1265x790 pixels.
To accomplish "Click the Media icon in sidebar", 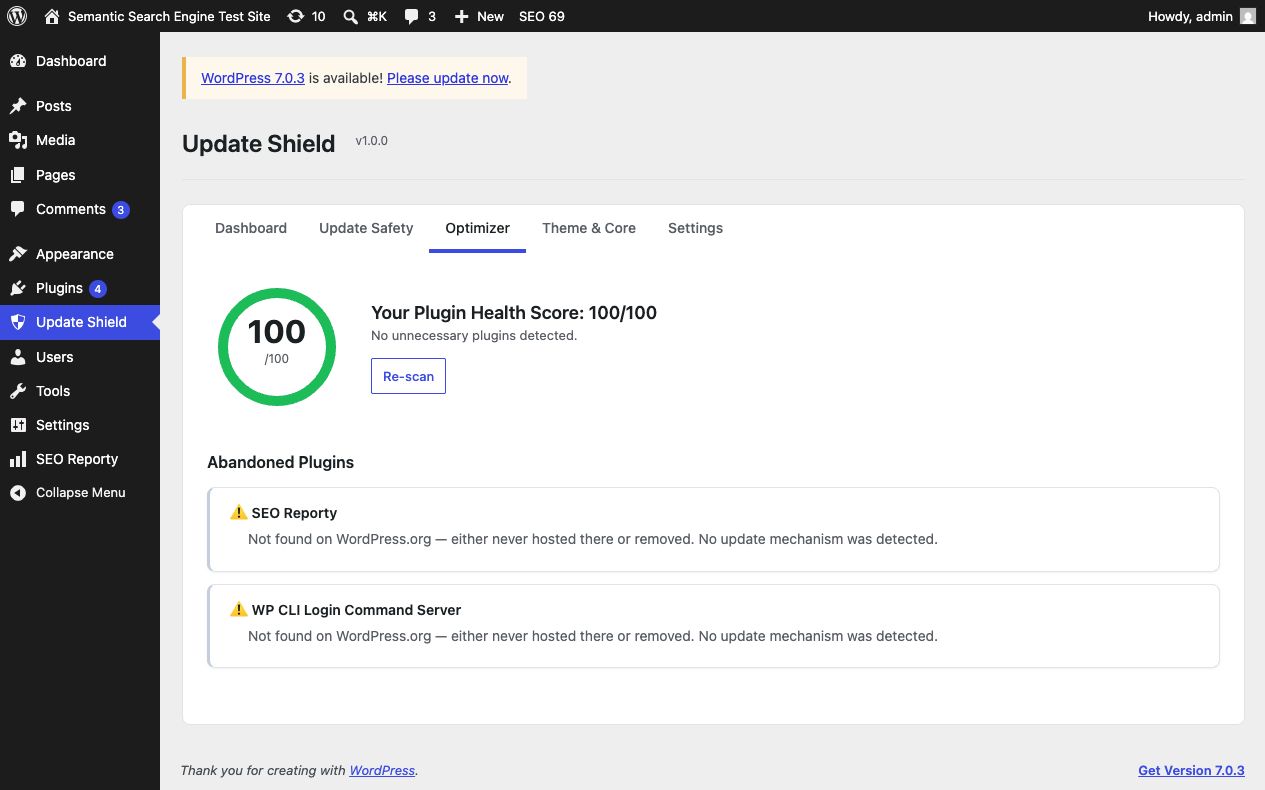I will pyautogui.click(x=18, y=140).
